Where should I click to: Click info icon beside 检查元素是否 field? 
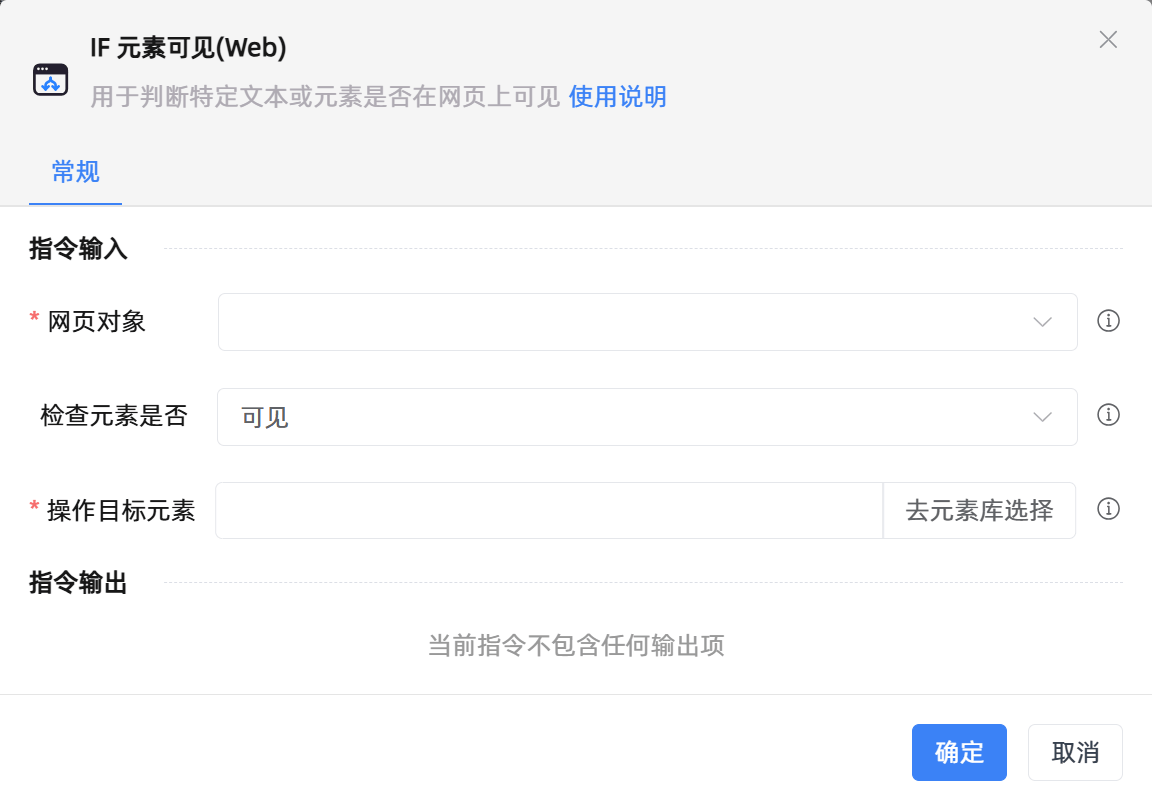1108,415
